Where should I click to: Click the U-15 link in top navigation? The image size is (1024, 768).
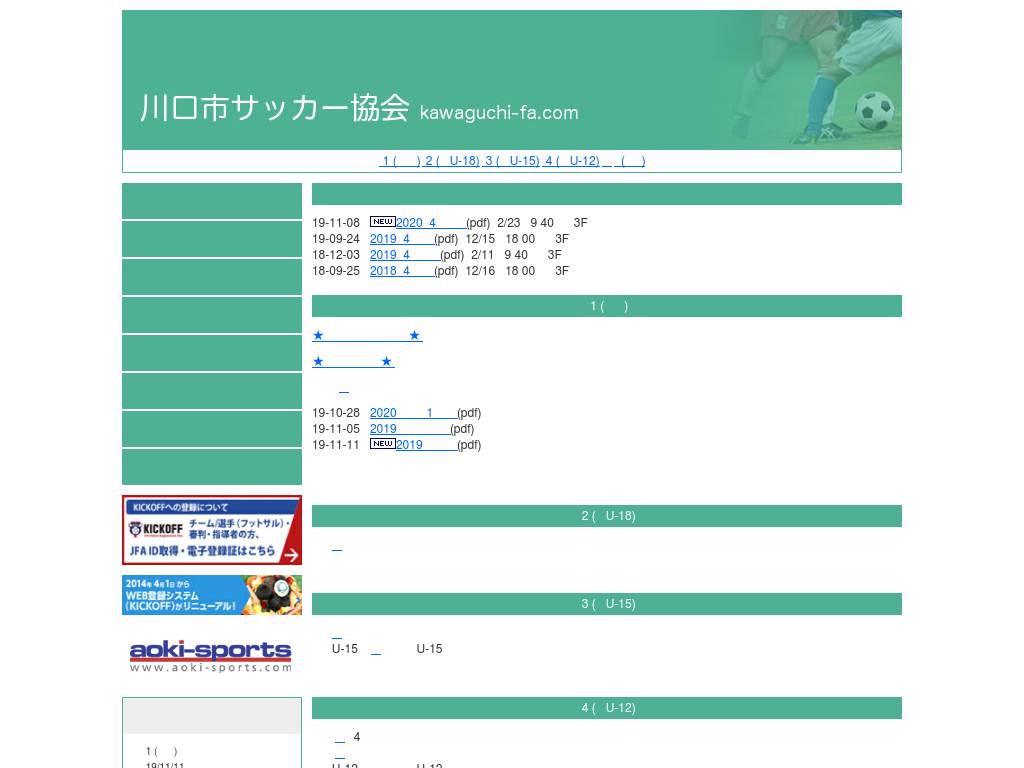point(512,161)
